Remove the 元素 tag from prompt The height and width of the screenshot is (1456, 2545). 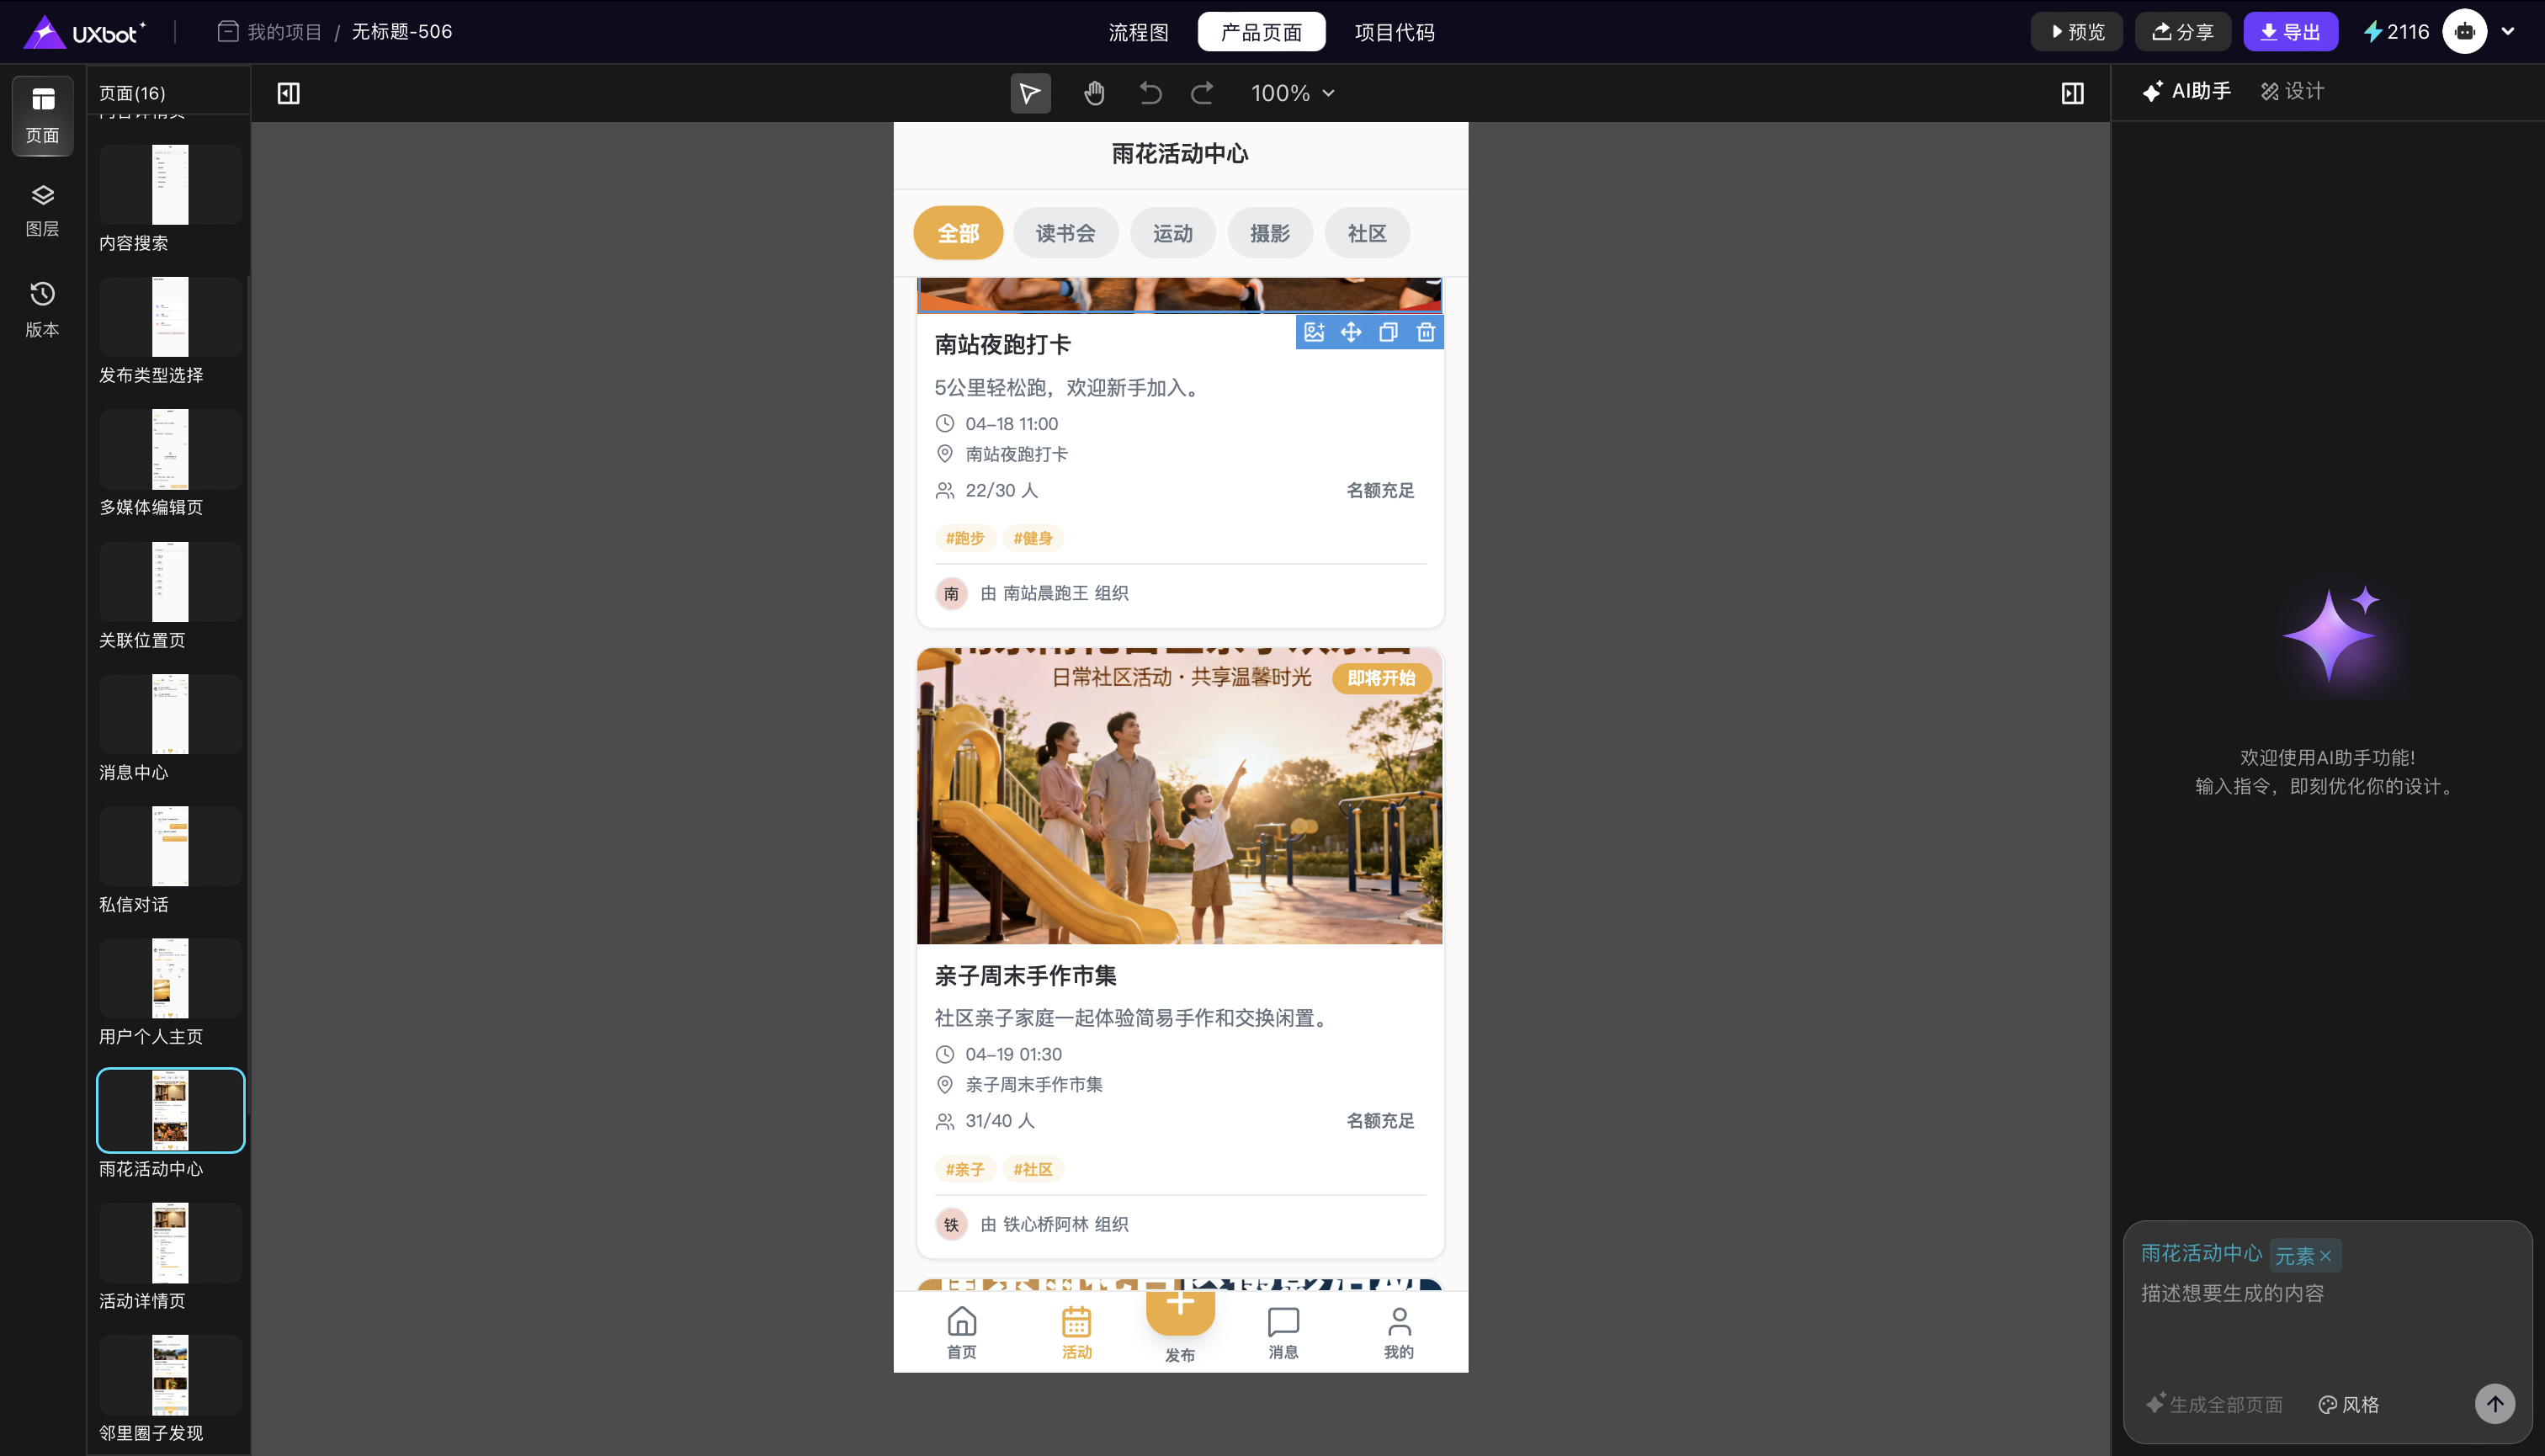2326,1256
